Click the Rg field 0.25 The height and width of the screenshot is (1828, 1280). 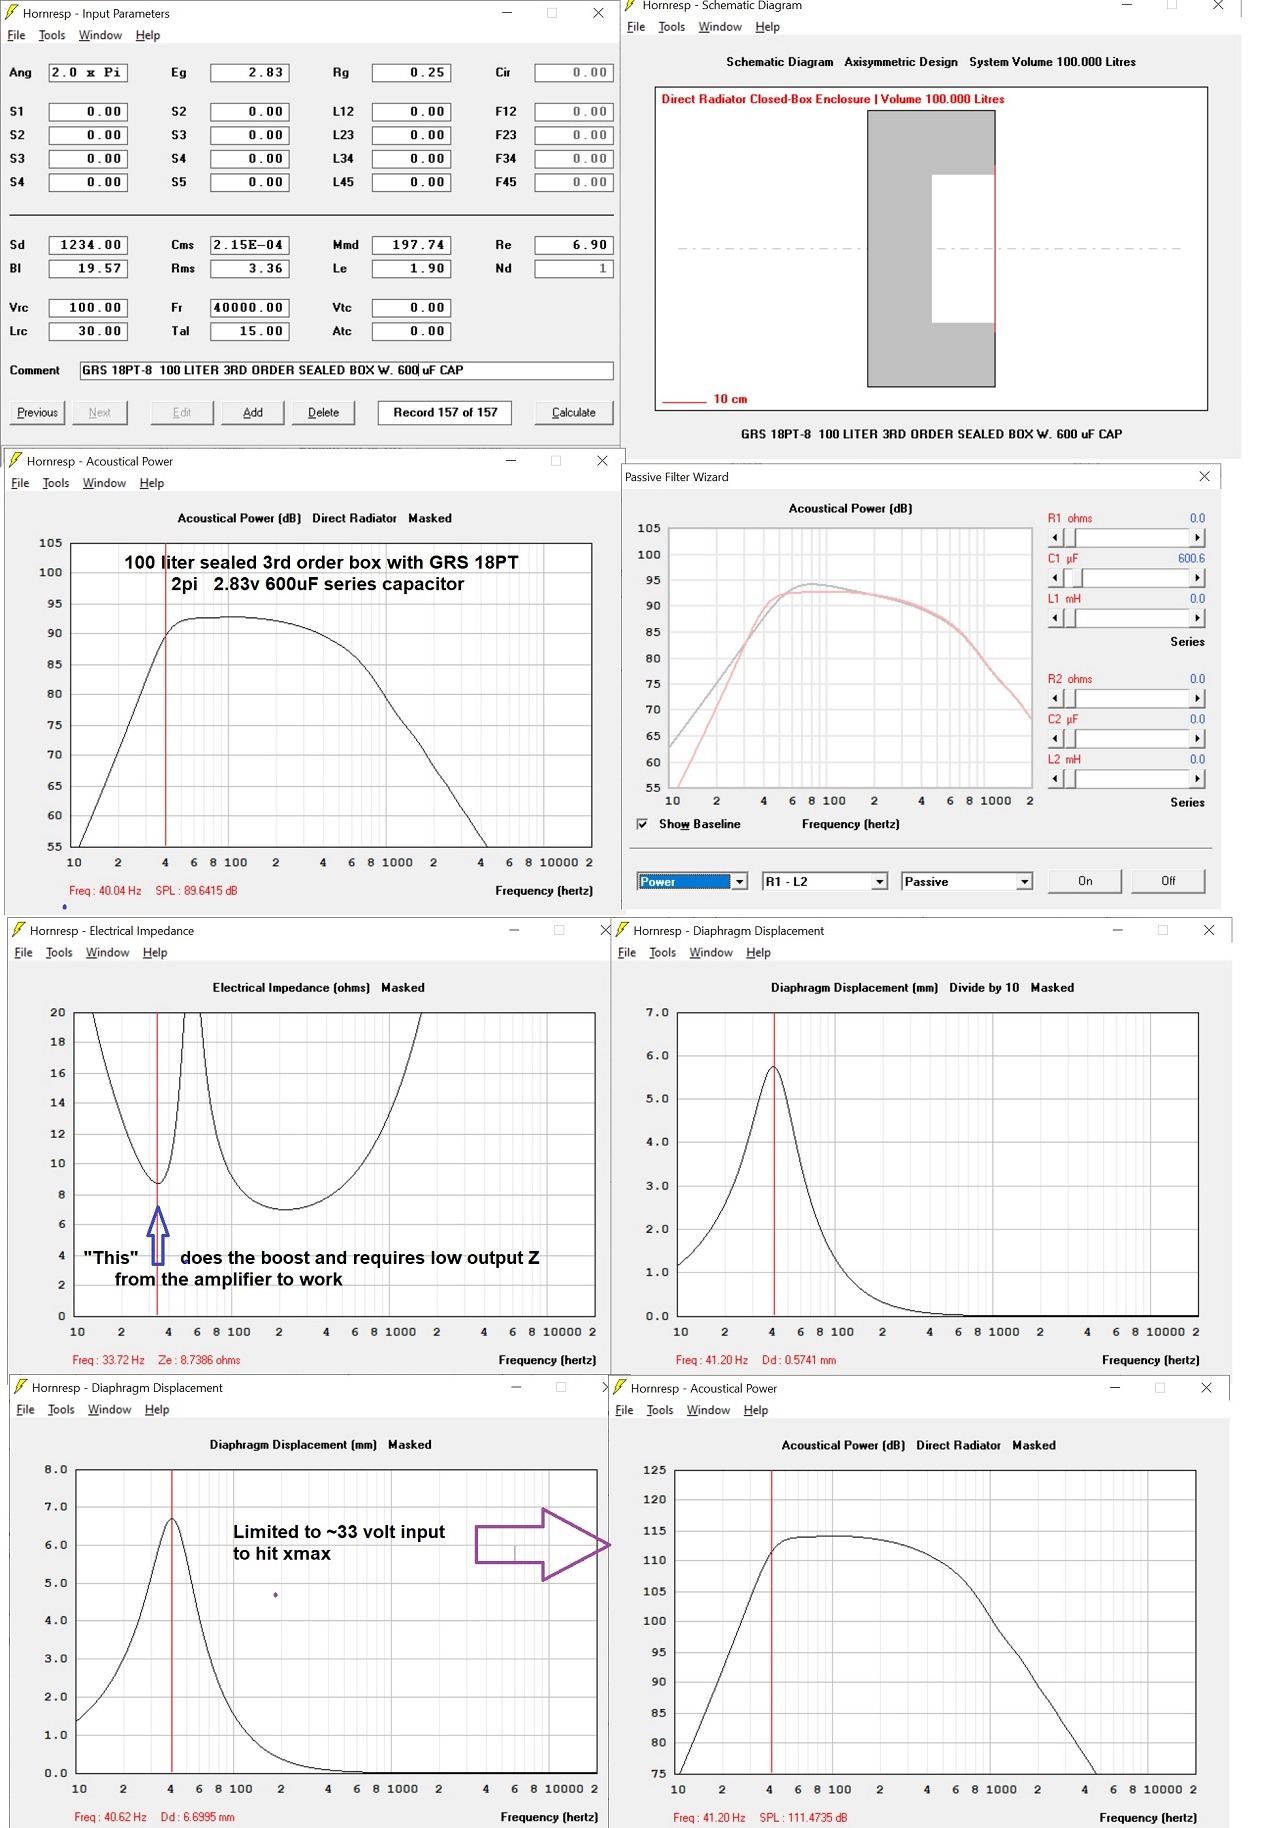411,72
